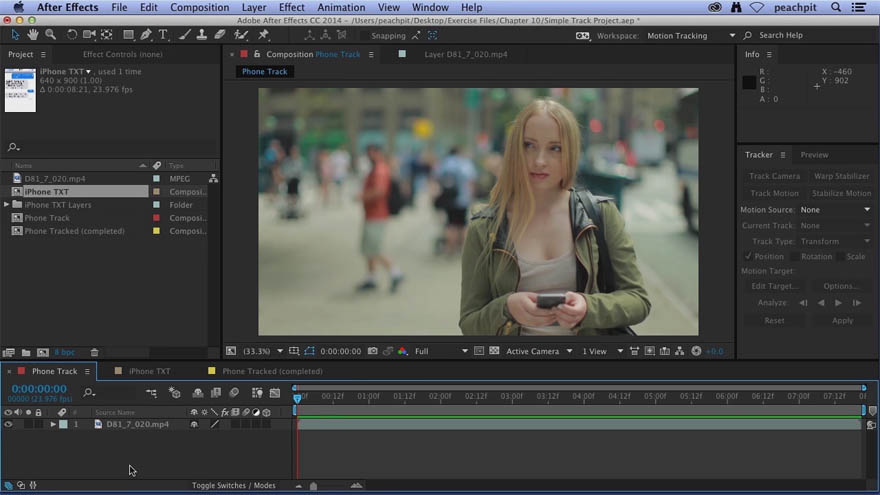Screen dimensions: 880x495
Task: Toggle Snapping option in toolbar
Action: (x=388, y=35)
